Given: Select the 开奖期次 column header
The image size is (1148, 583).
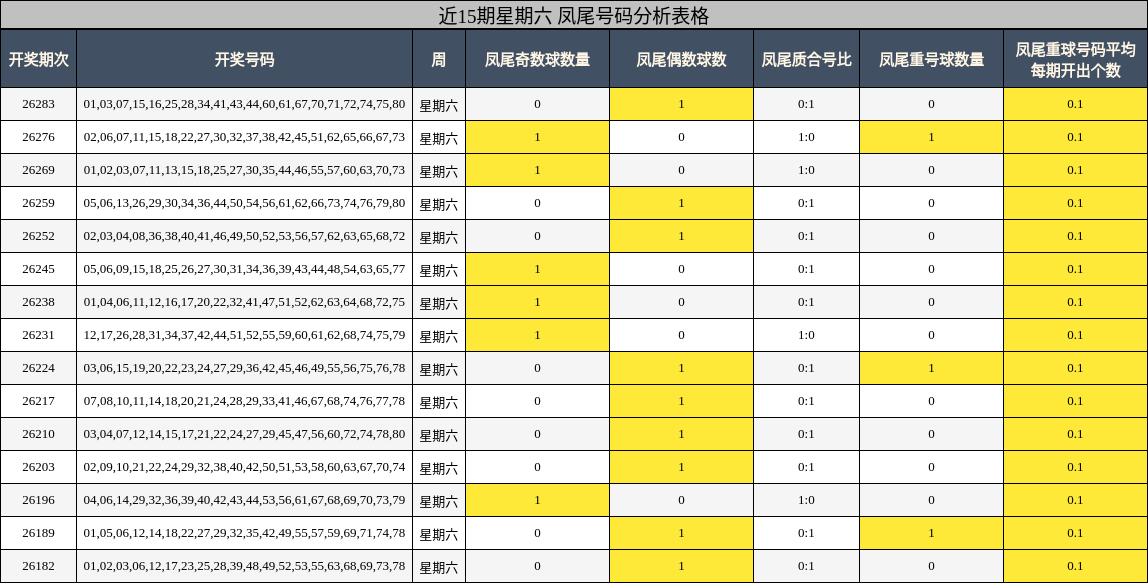Looking at the screenshot, I should point(38,59).
